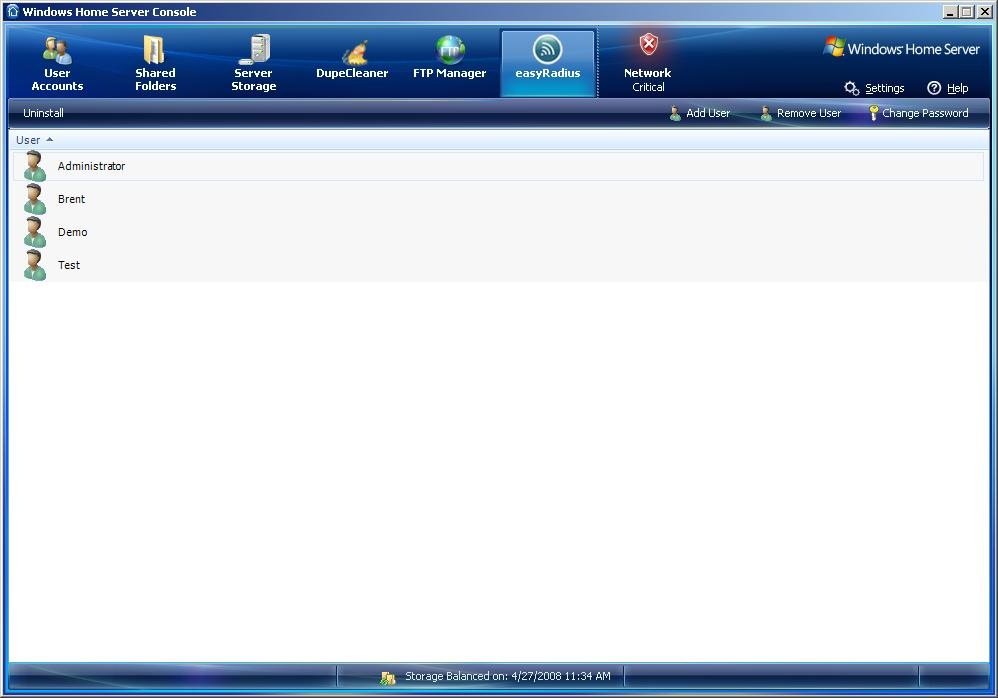Click the Add User person icon
Image resolution: width=998 pixels, height=698 pixels.
(x=675, y=113)
